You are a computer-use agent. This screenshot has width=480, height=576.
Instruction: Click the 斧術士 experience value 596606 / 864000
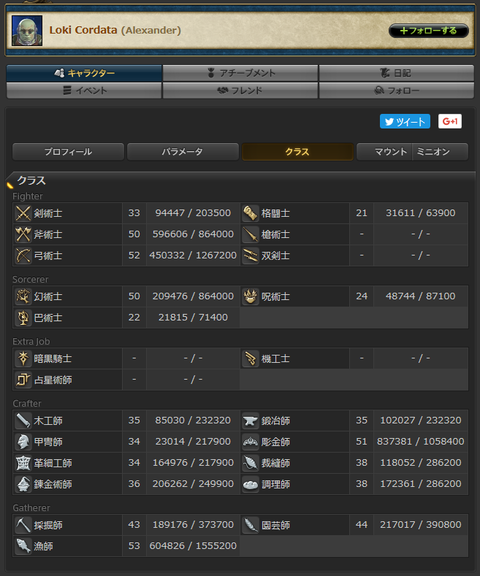[x=193, y=234]
